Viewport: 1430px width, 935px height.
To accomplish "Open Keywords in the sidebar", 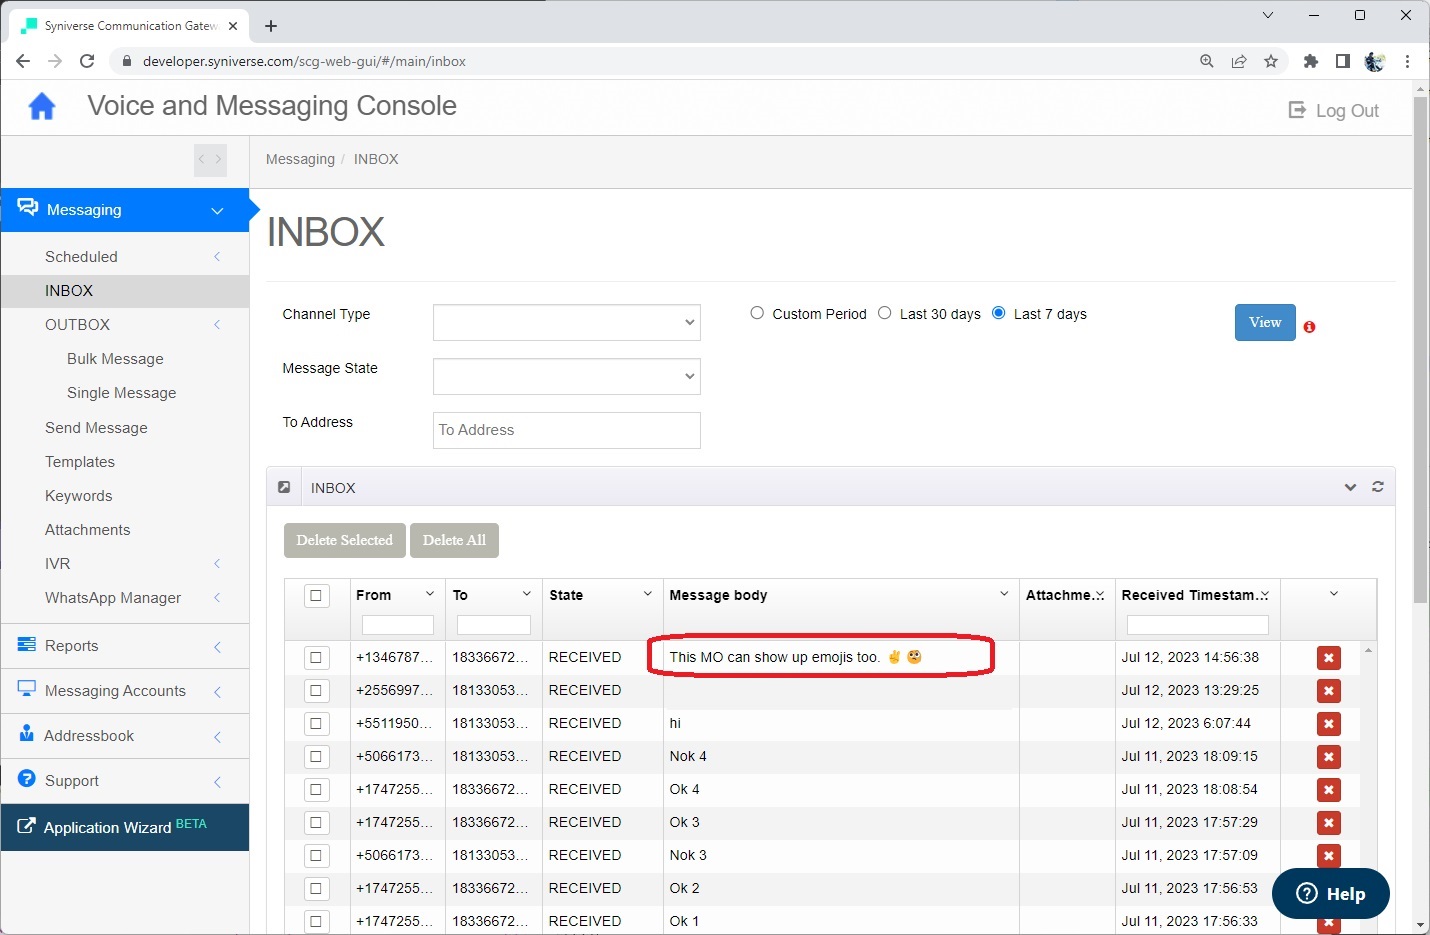I will tap(78, 496).
